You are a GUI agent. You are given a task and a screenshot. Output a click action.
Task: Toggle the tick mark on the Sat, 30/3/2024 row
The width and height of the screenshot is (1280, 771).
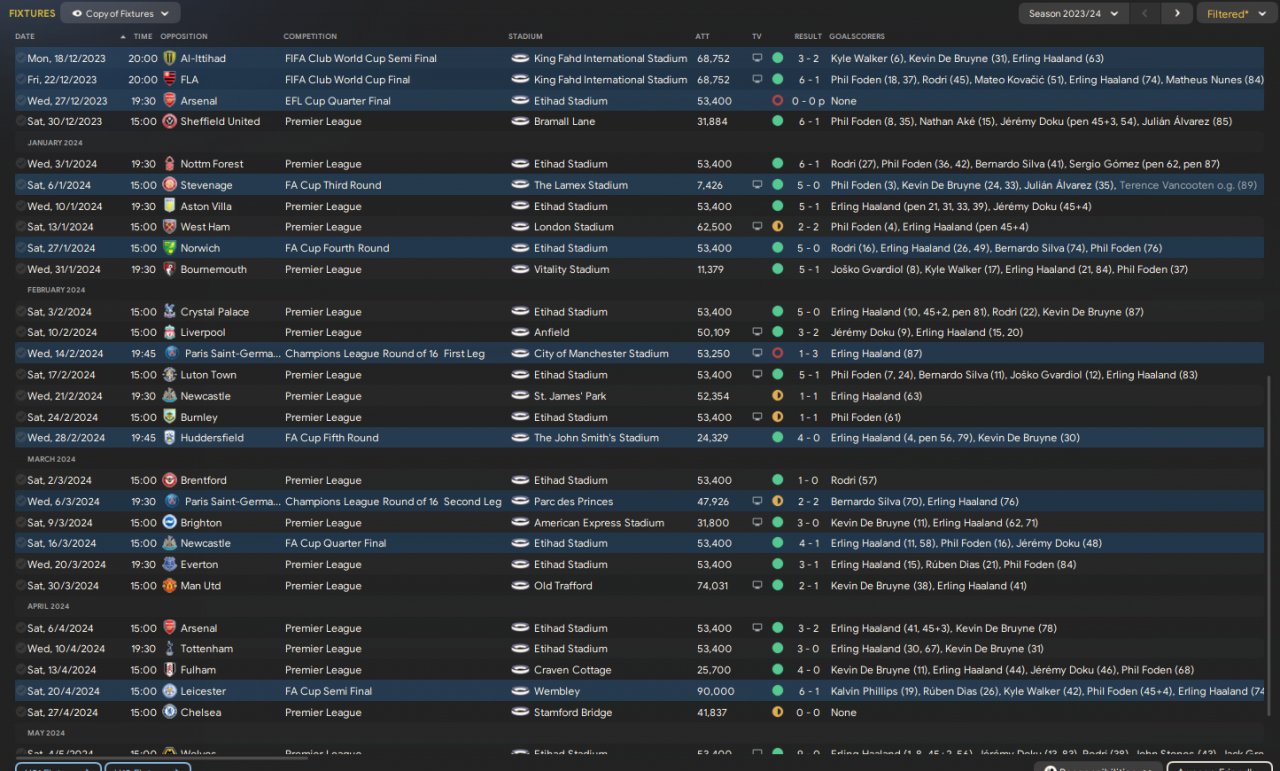(x=20, y=586)
